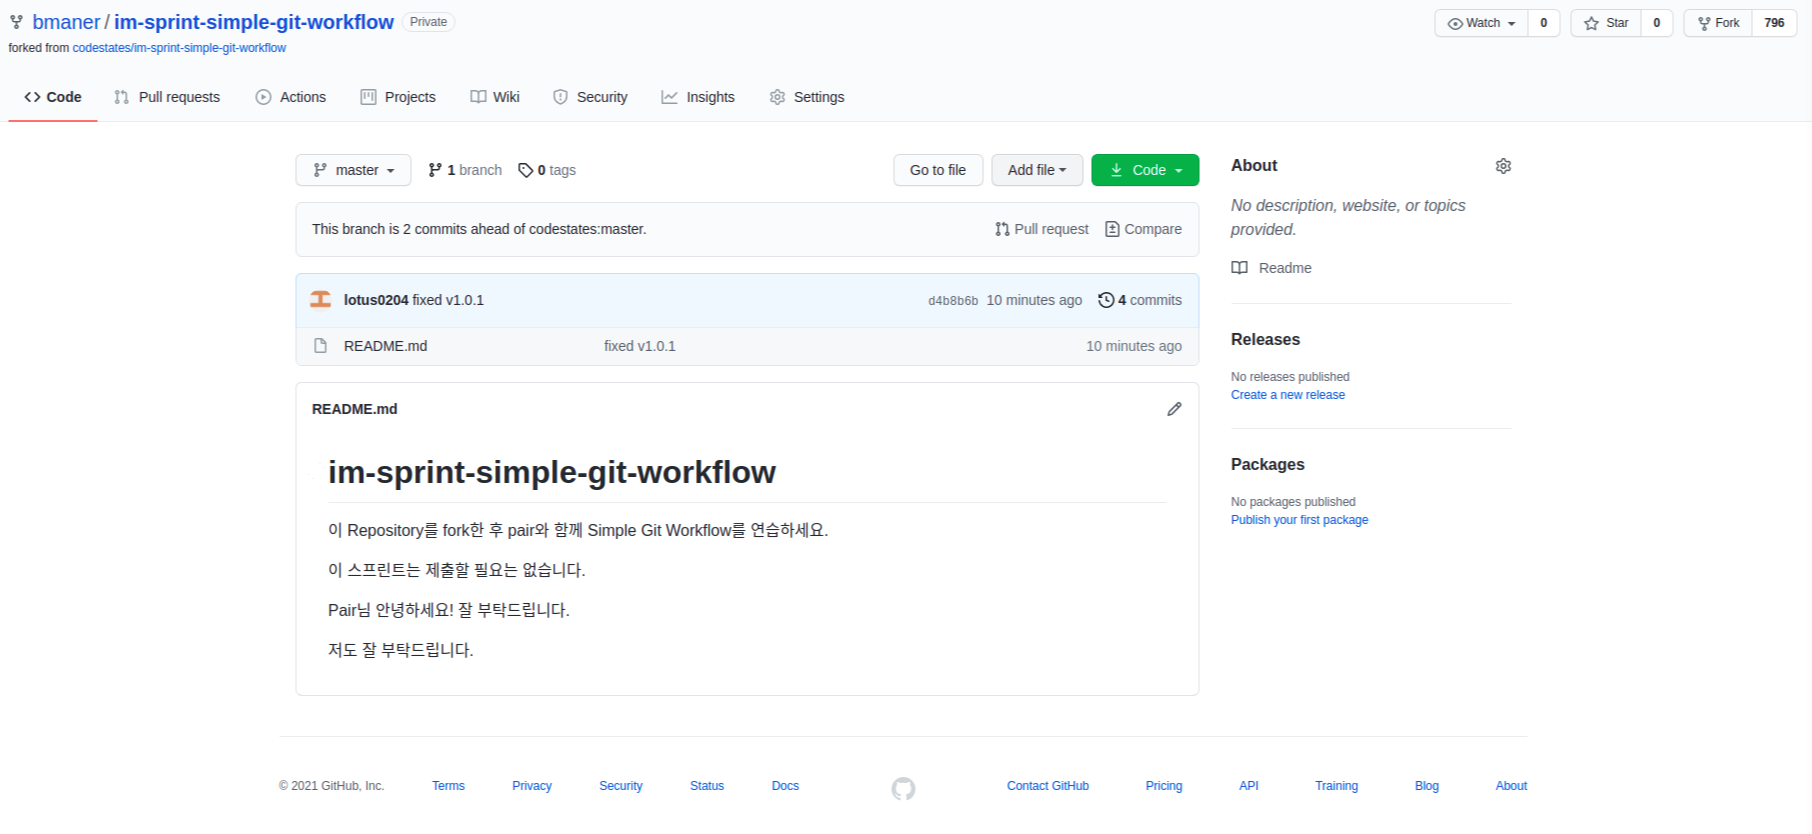Open the Packages heading link

click(1268, 465)
